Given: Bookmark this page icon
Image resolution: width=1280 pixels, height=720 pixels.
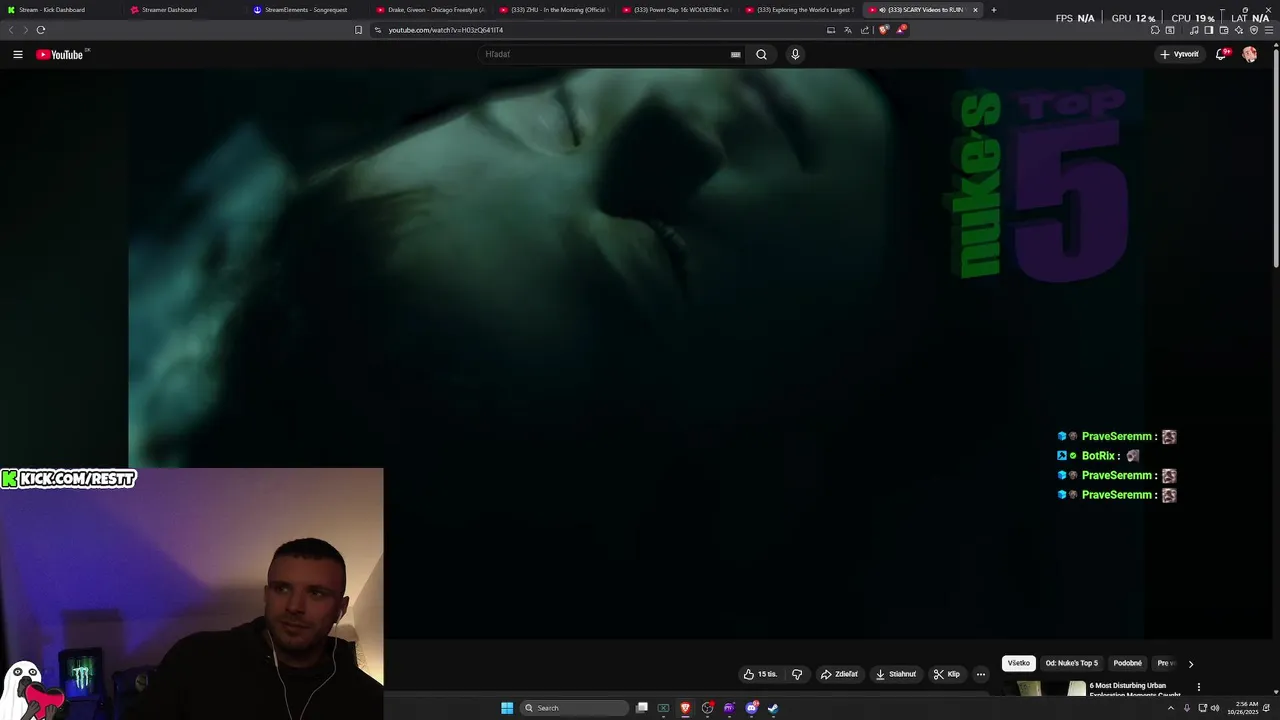Looking at the screenshot, I should 358,30.
